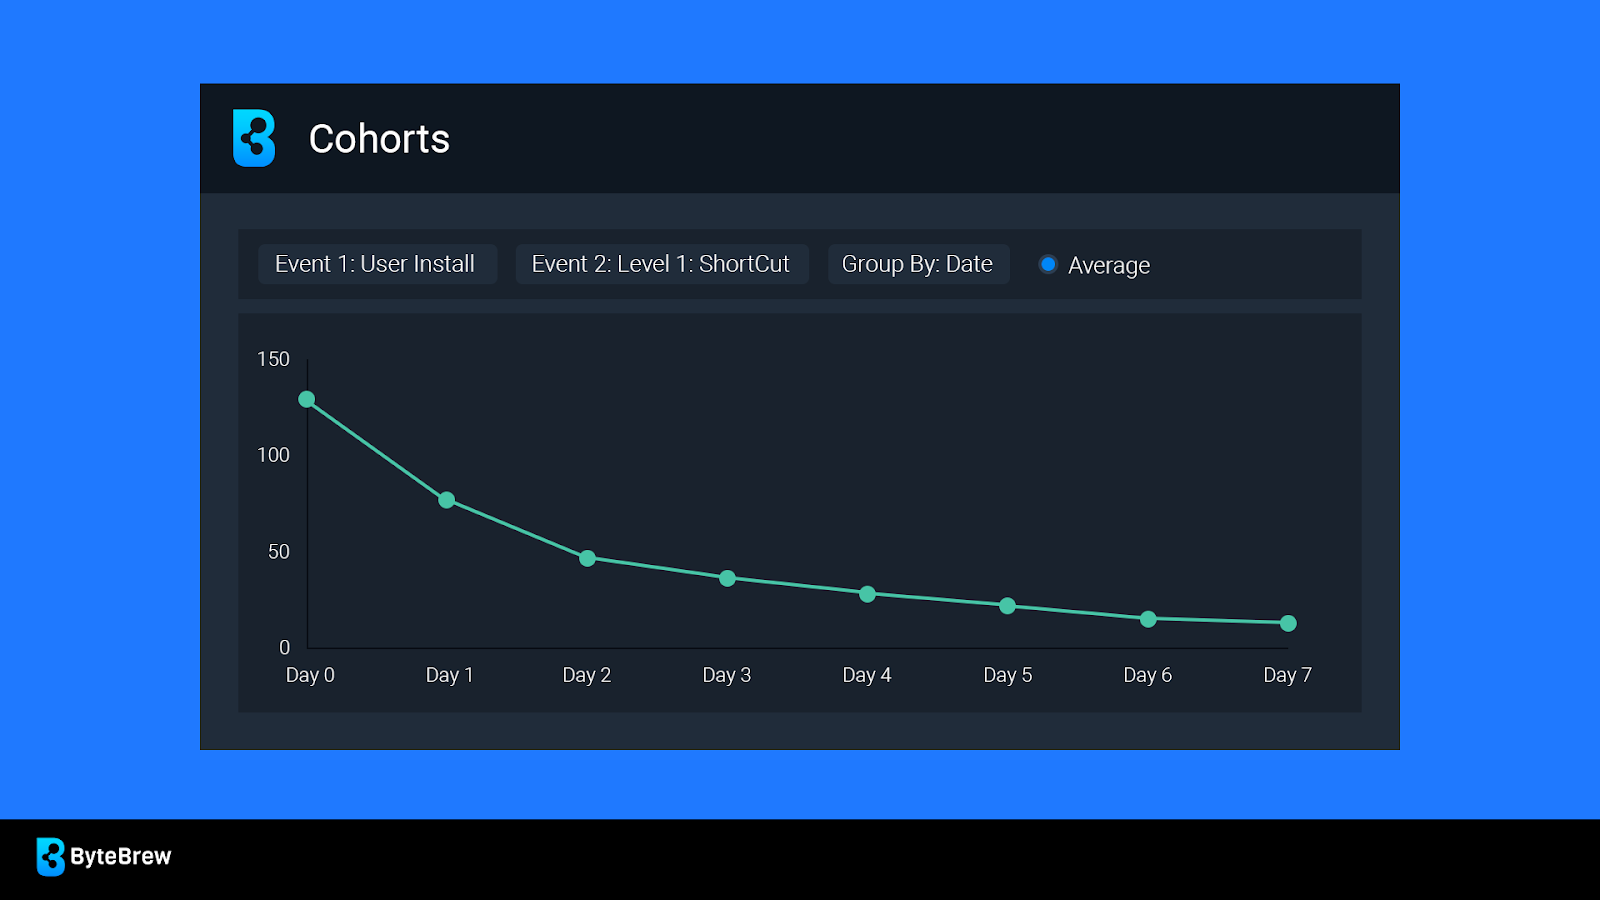Click the 150 y-axis label

(273, 359)
